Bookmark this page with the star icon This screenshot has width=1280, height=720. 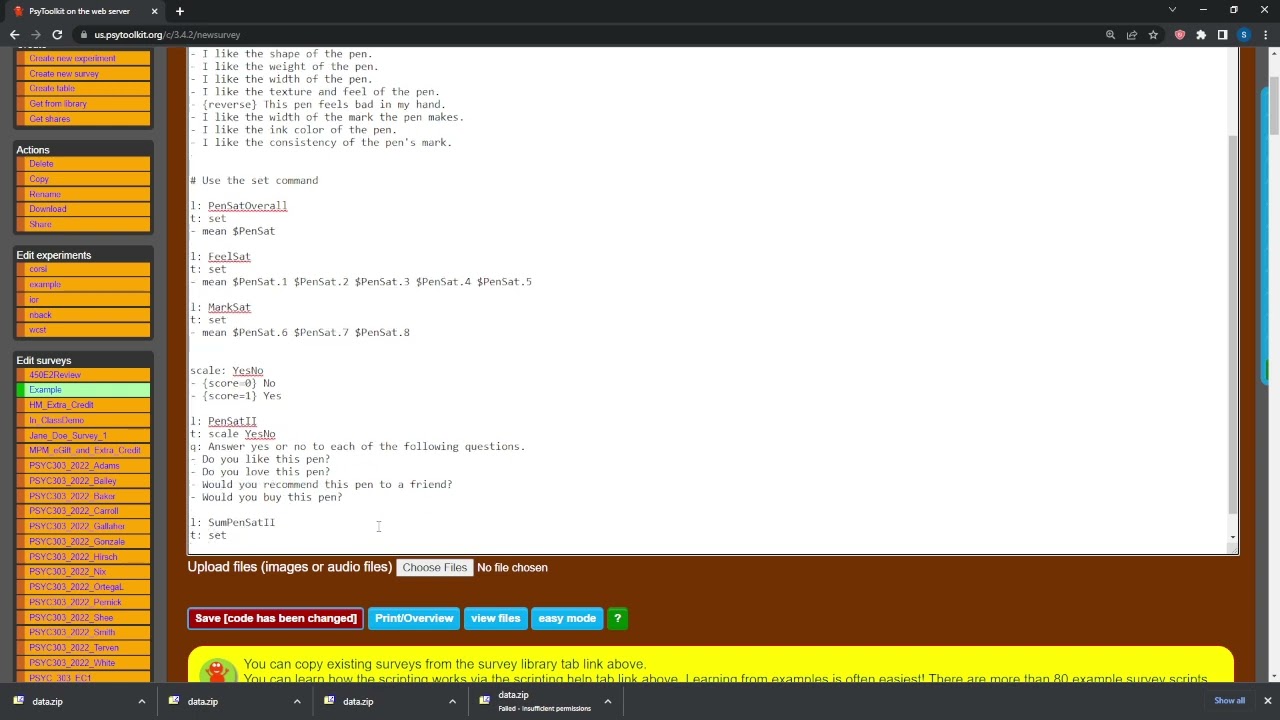point(1153,35)
